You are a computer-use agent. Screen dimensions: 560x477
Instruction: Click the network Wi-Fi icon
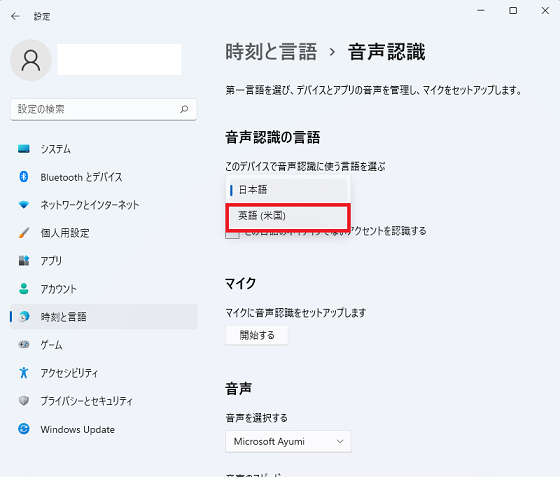(x=24, y=205)
